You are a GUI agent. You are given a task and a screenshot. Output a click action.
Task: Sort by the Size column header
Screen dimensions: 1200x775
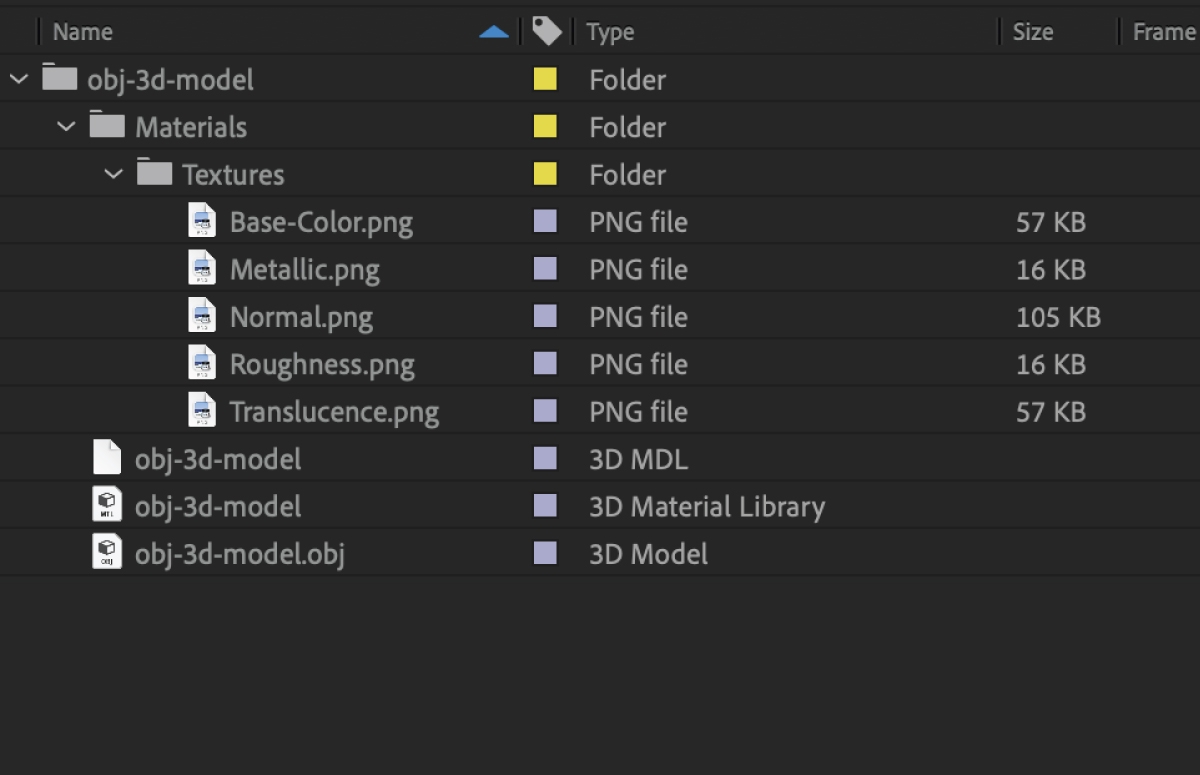click(1032, 32)
